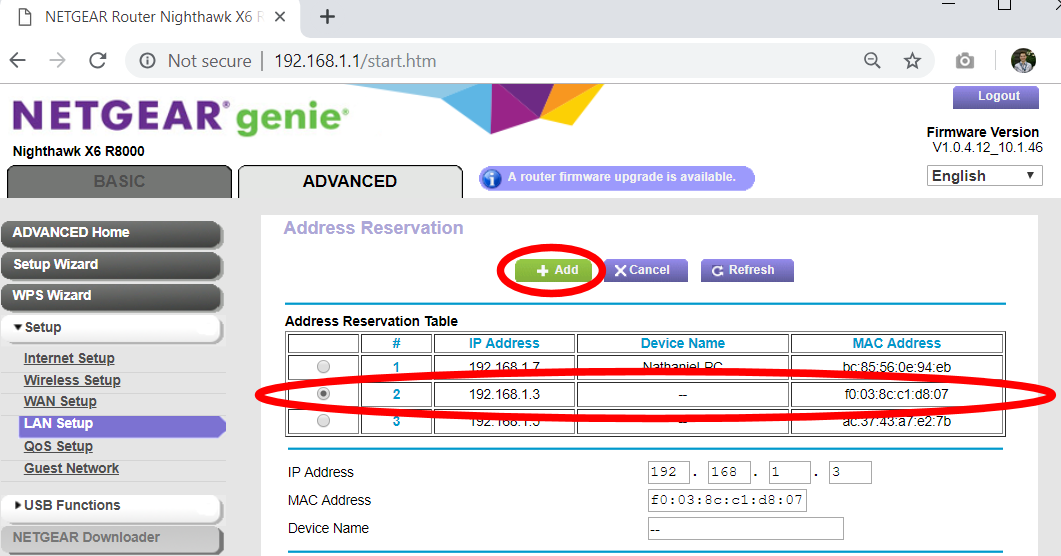Select reservation row 3 radio button
Viewport: 1061px width, 556px height.
coord(323,421)
